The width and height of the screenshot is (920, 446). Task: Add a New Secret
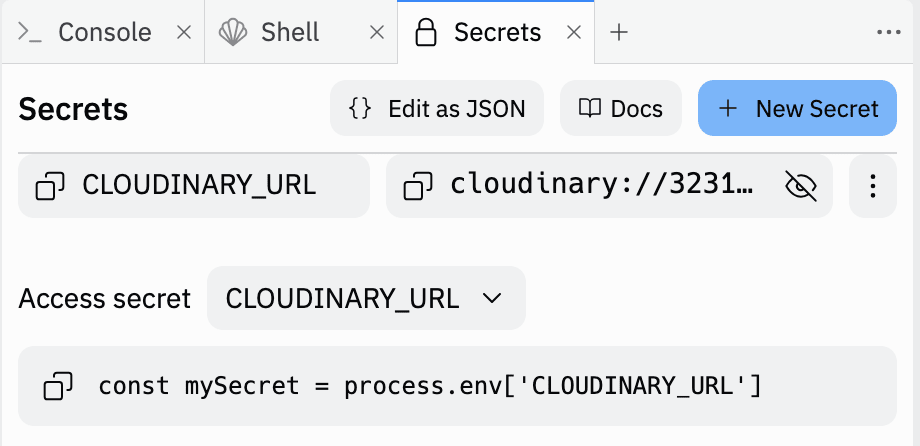coord(797,109)
